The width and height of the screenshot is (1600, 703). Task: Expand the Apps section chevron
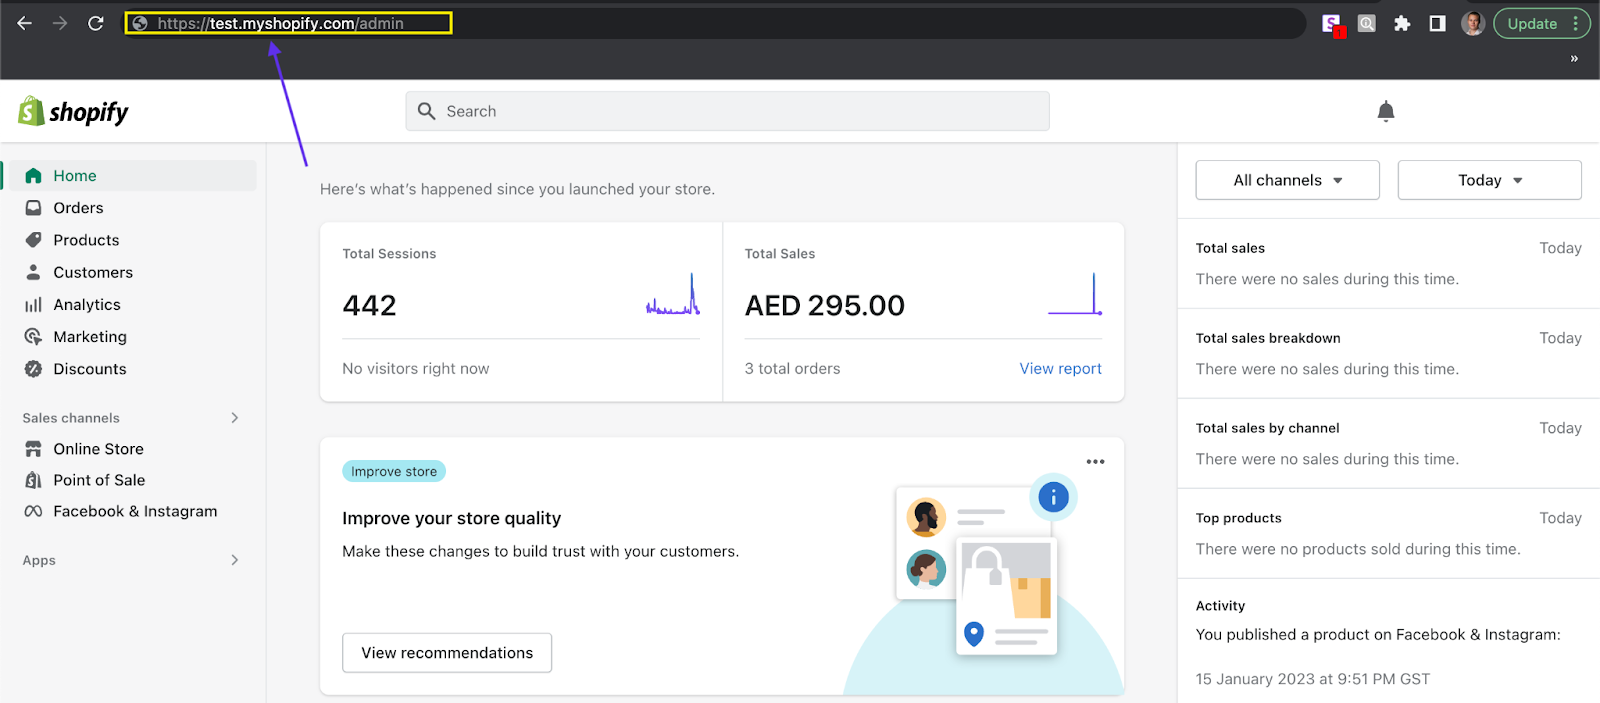235,560
